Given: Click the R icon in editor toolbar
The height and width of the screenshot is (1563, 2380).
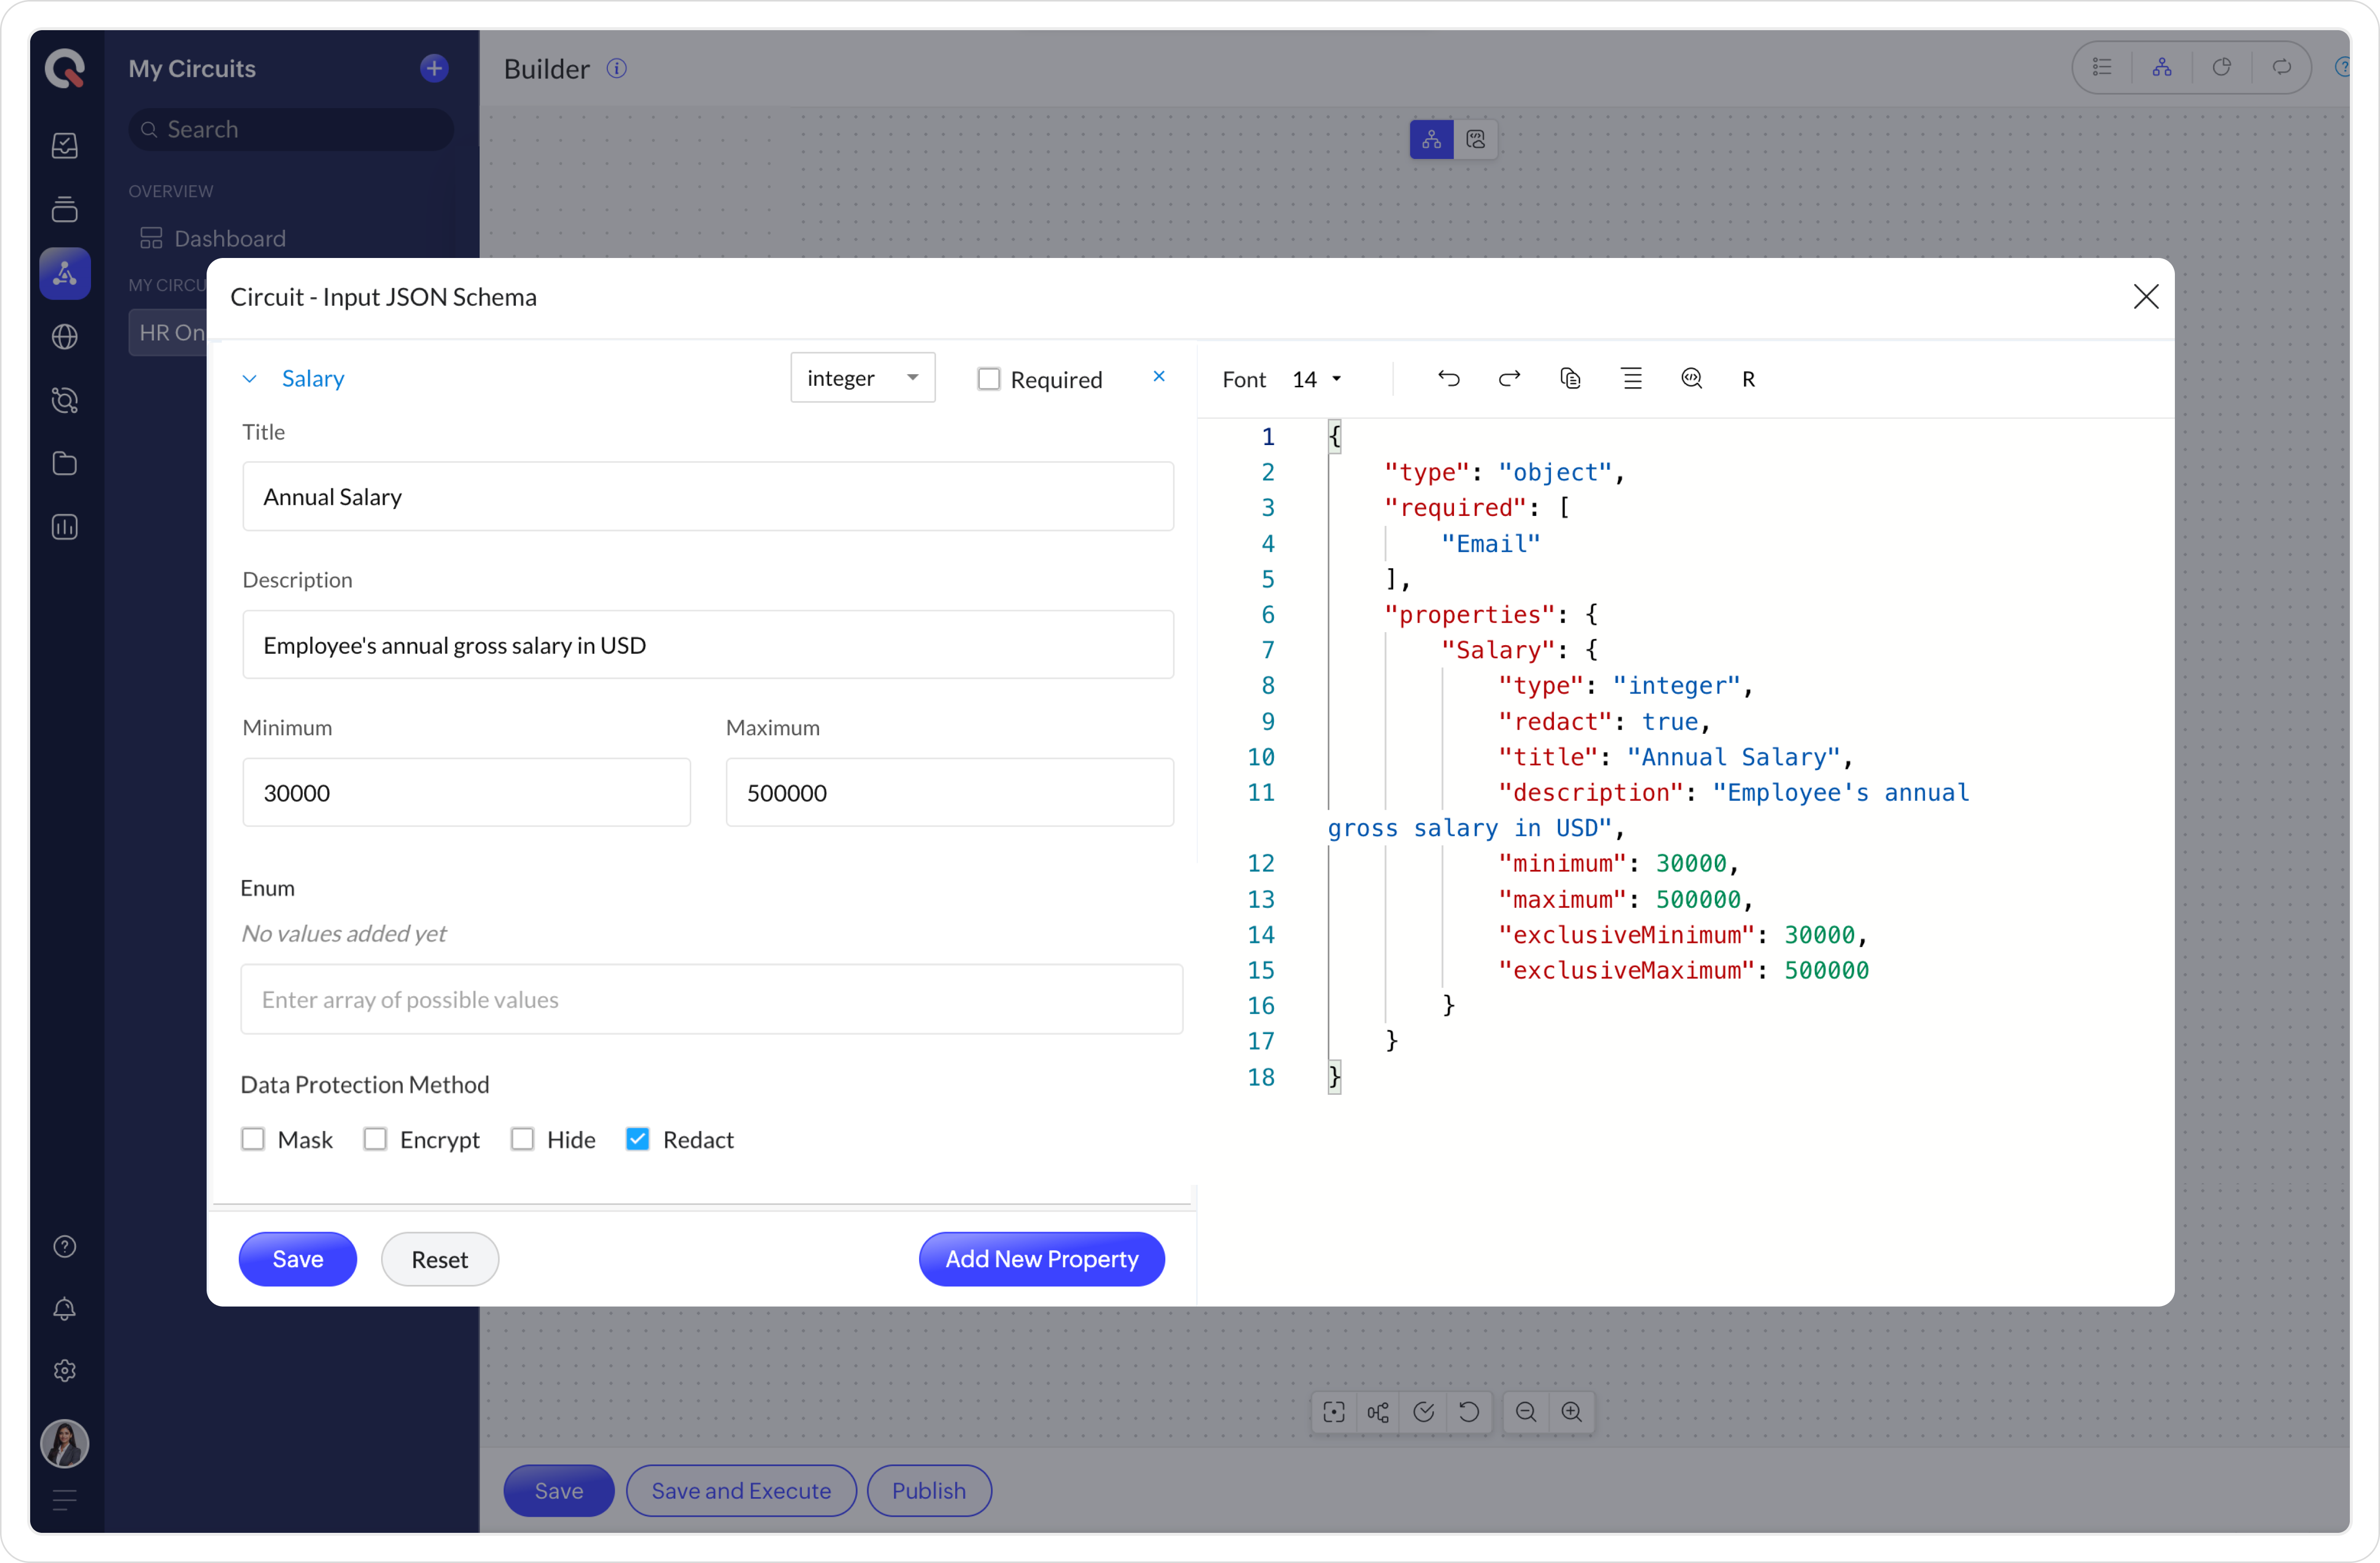Looking at the screenshot, I should (x=1748, y=379).
